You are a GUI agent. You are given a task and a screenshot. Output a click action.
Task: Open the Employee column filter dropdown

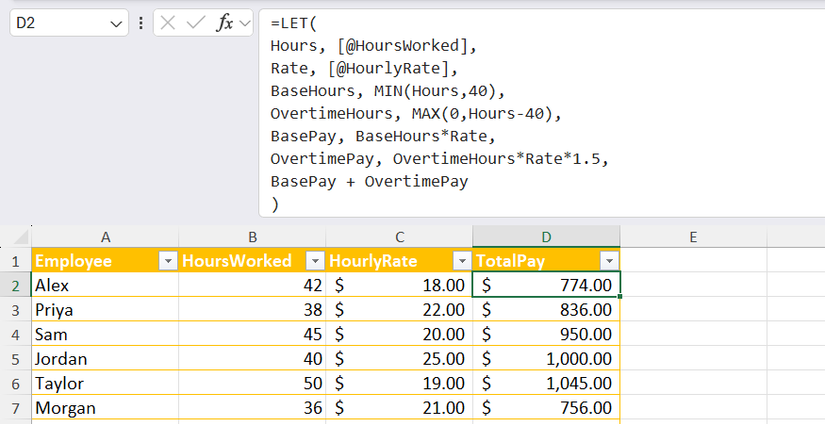click(168, 260)
